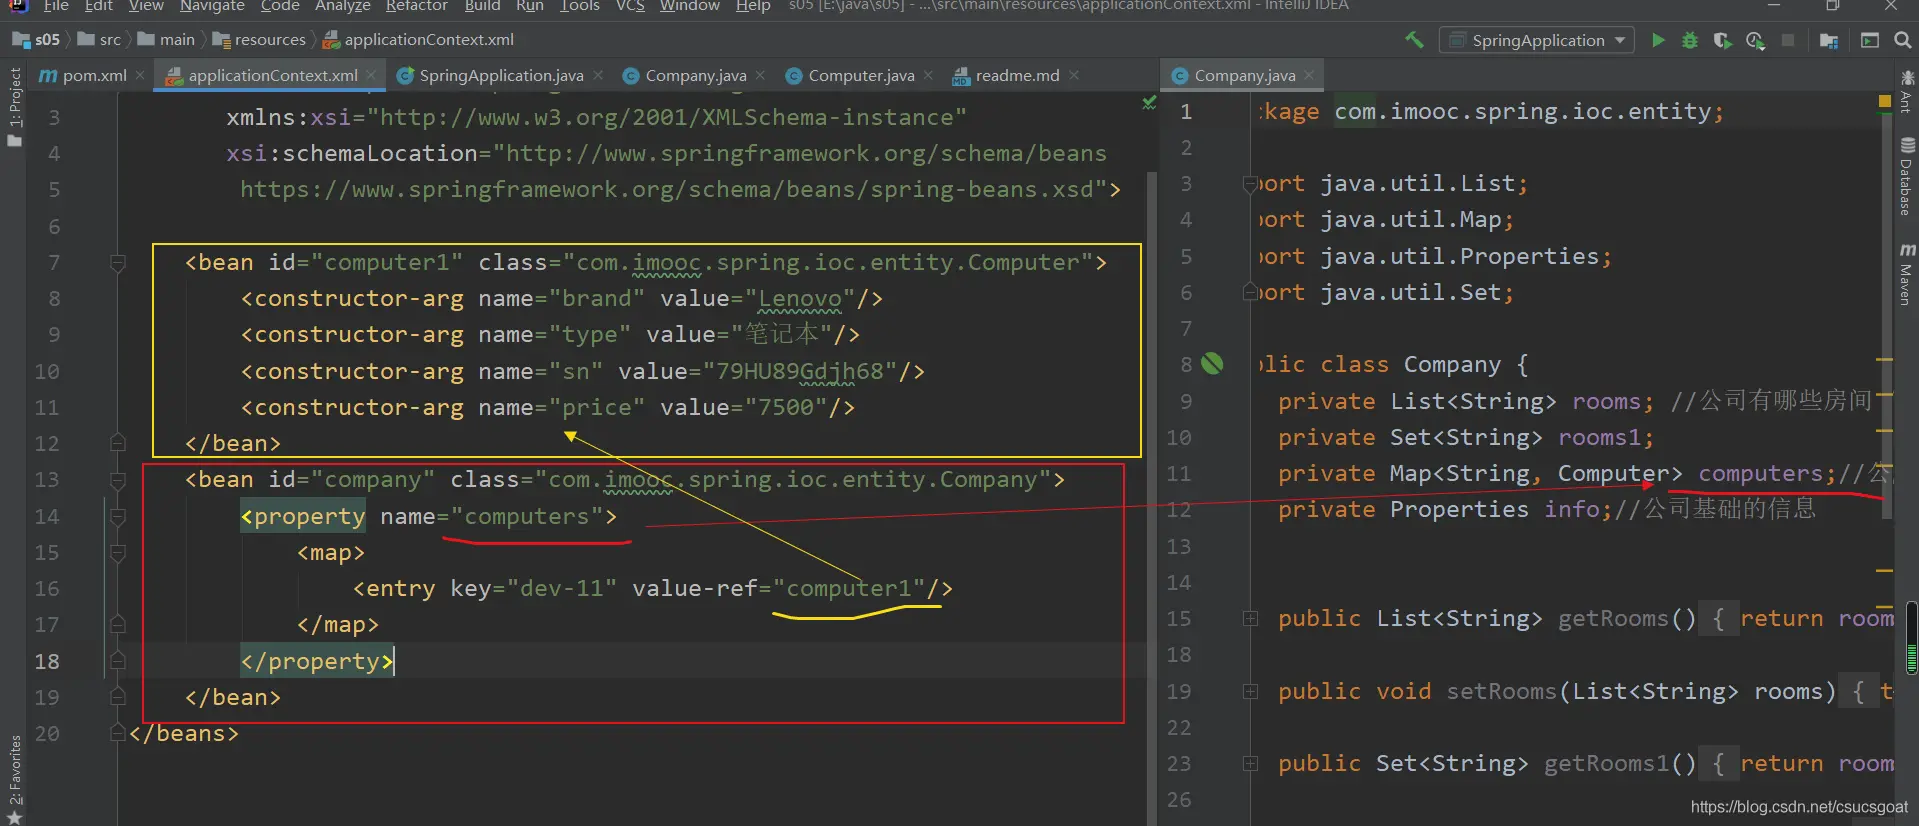The image size is (1919, 826).
Task: Toggle the Maven tool window
Action: (1906, 275)
